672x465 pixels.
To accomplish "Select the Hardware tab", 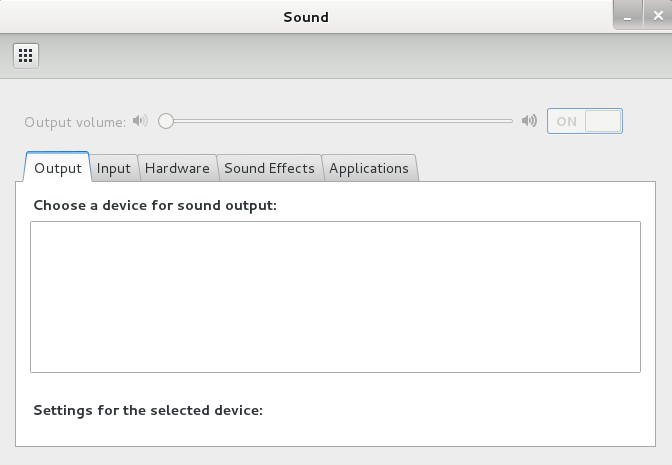I will (177, 168).
